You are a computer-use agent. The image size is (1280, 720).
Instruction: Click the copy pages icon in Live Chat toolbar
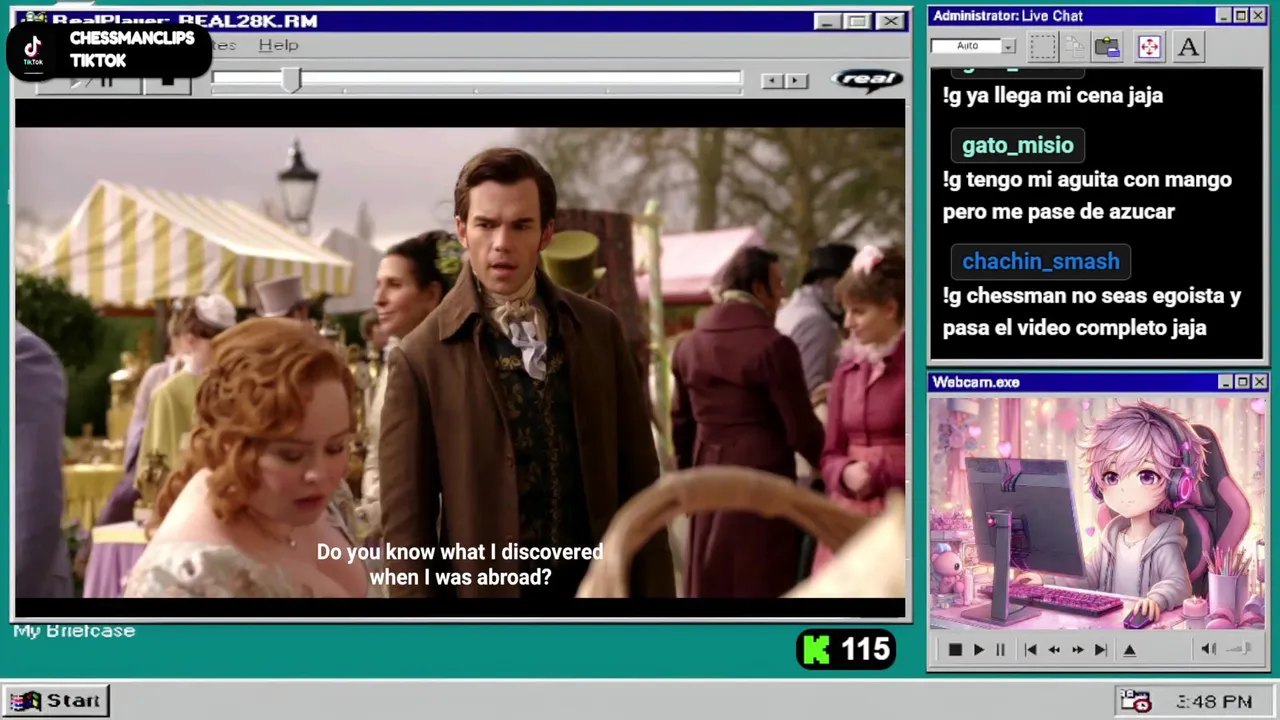pyautogui.click(x=1075, y=47)
